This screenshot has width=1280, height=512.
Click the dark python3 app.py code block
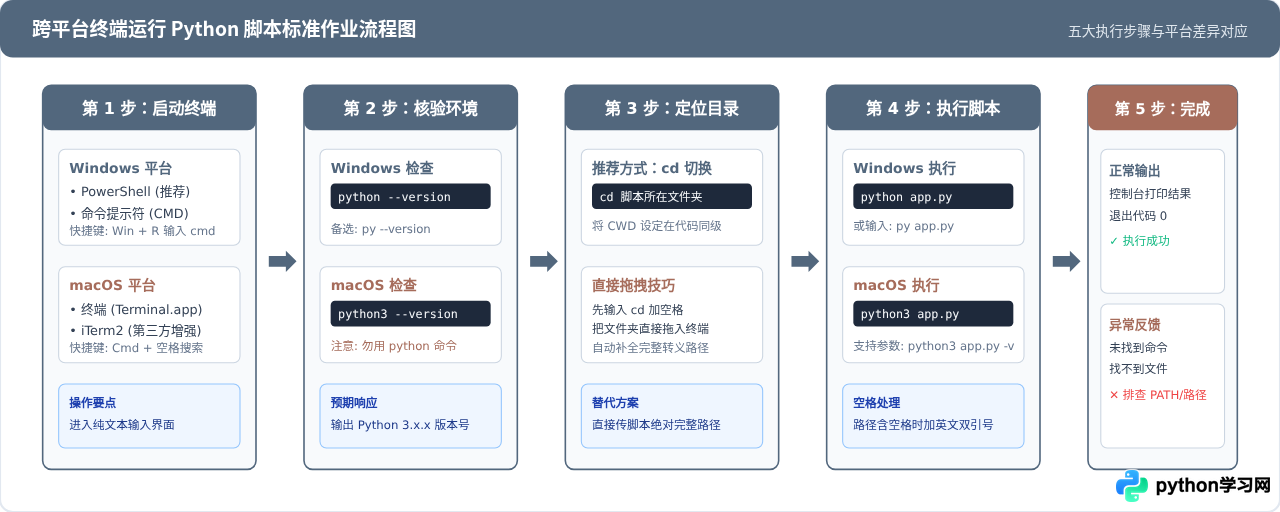933,313
